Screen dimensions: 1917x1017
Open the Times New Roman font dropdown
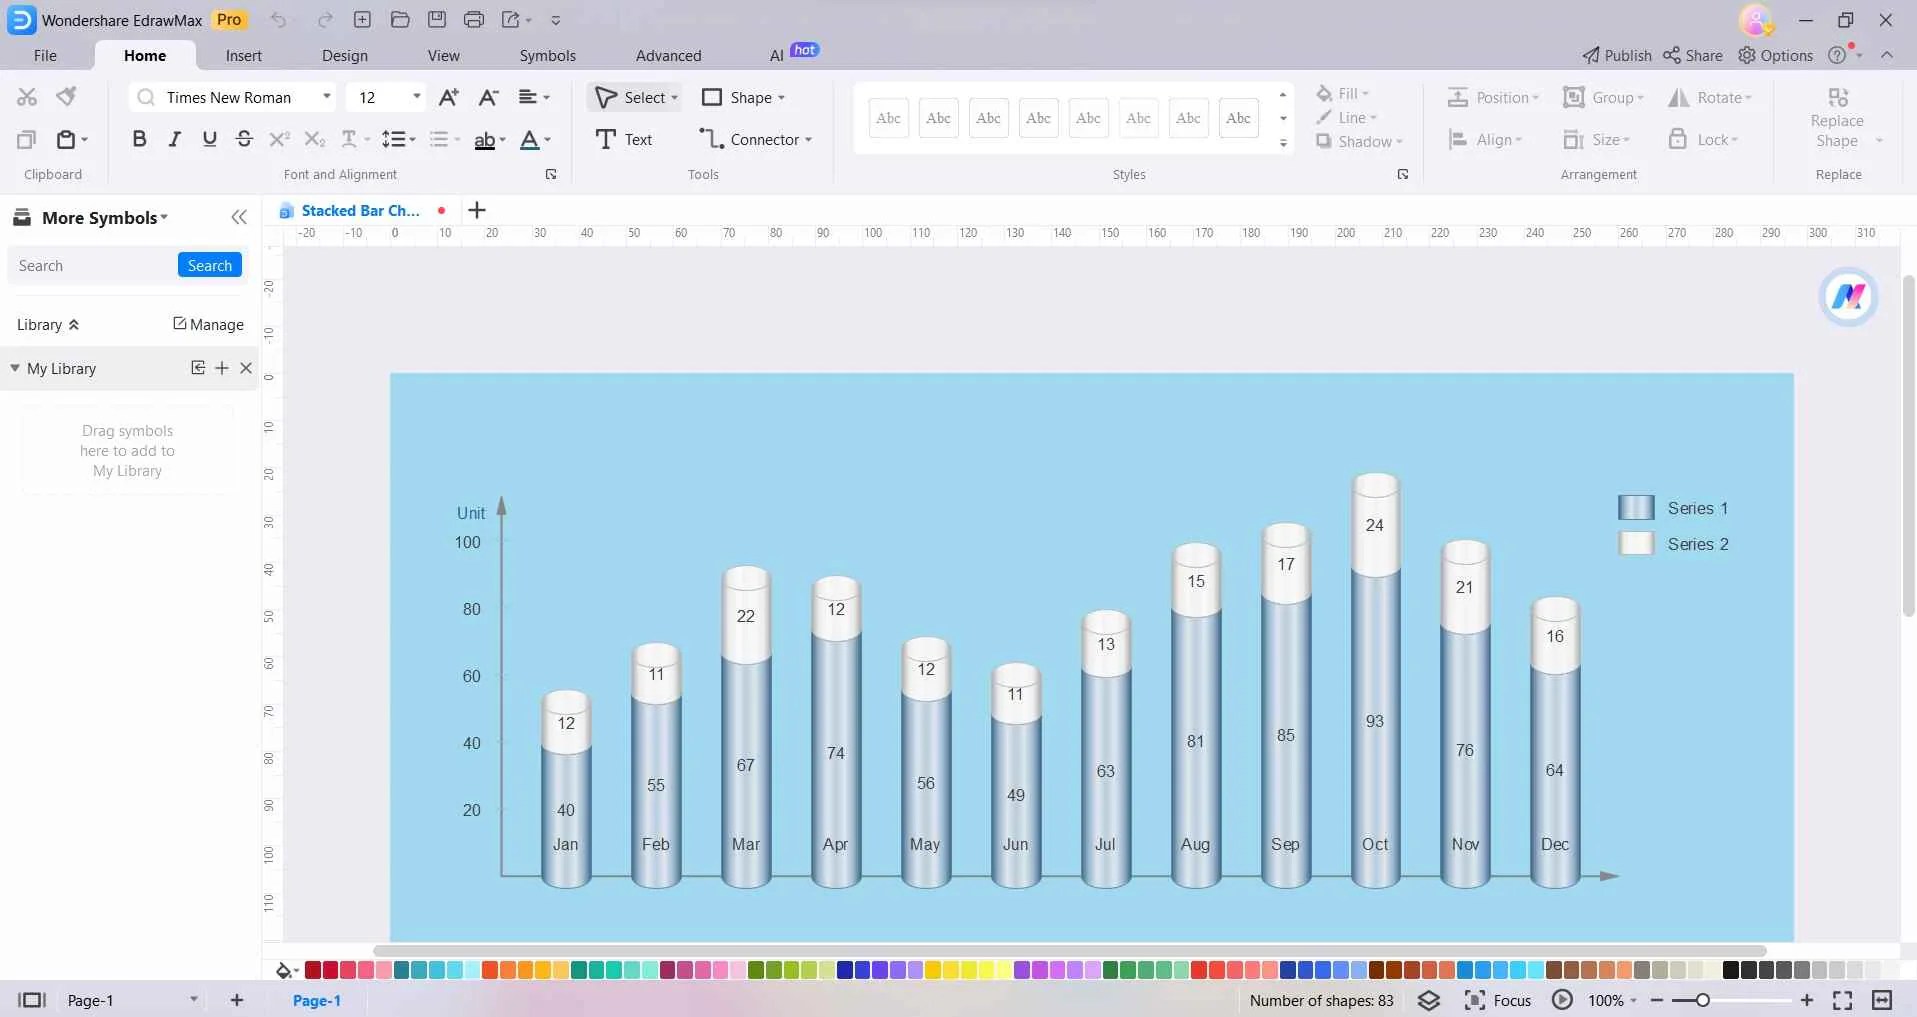click(327, 97)
